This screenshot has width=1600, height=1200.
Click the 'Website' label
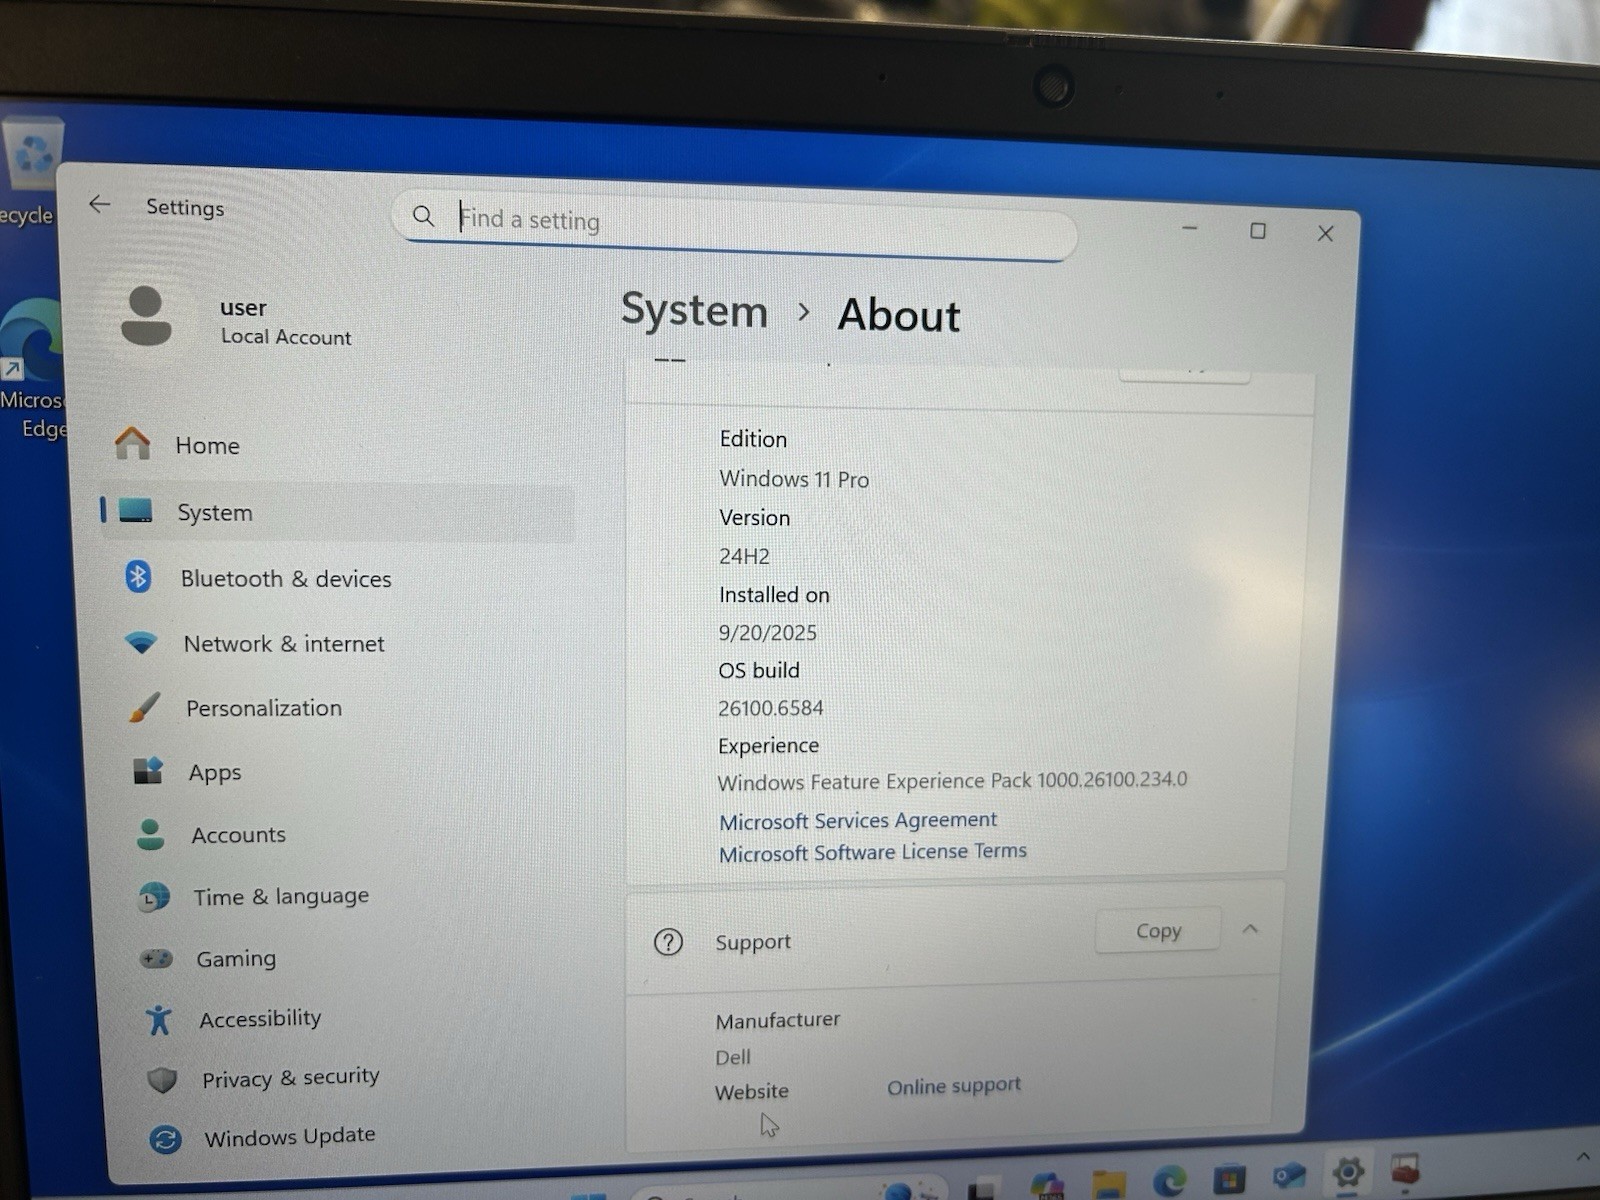[x=752, y=1091]
